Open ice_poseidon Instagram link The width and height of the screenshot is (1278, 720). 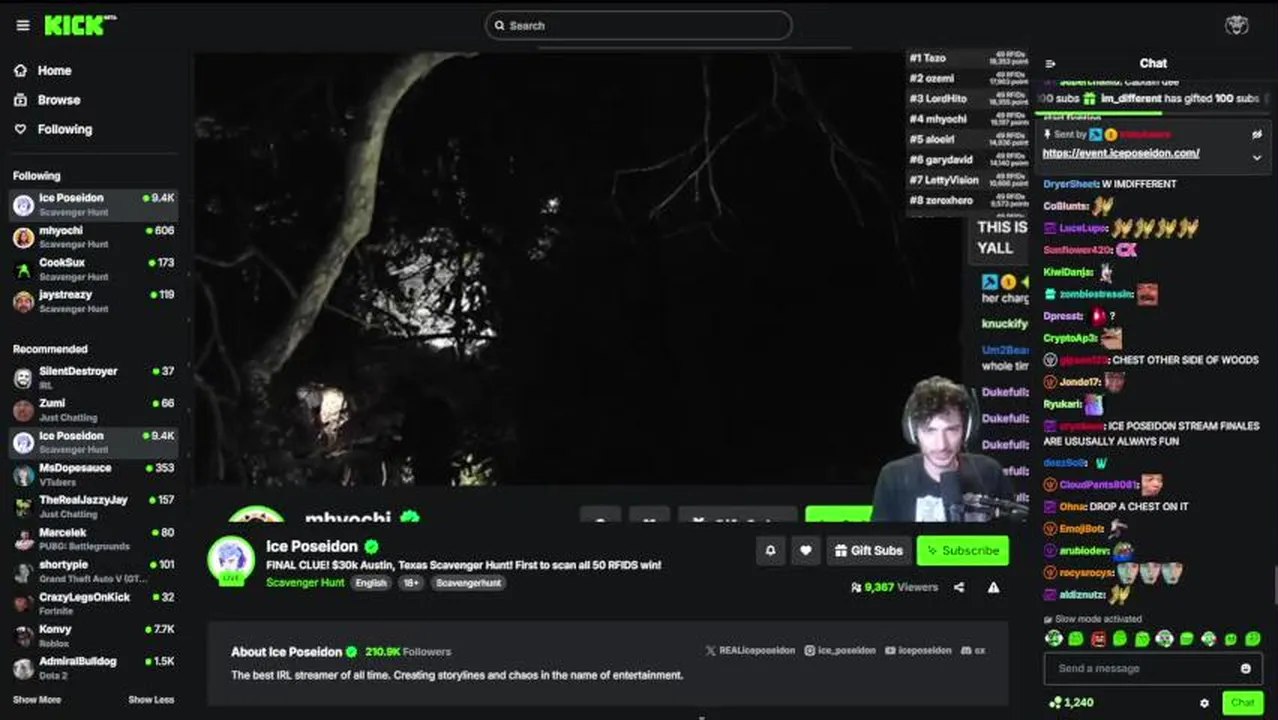pos(840,650)
